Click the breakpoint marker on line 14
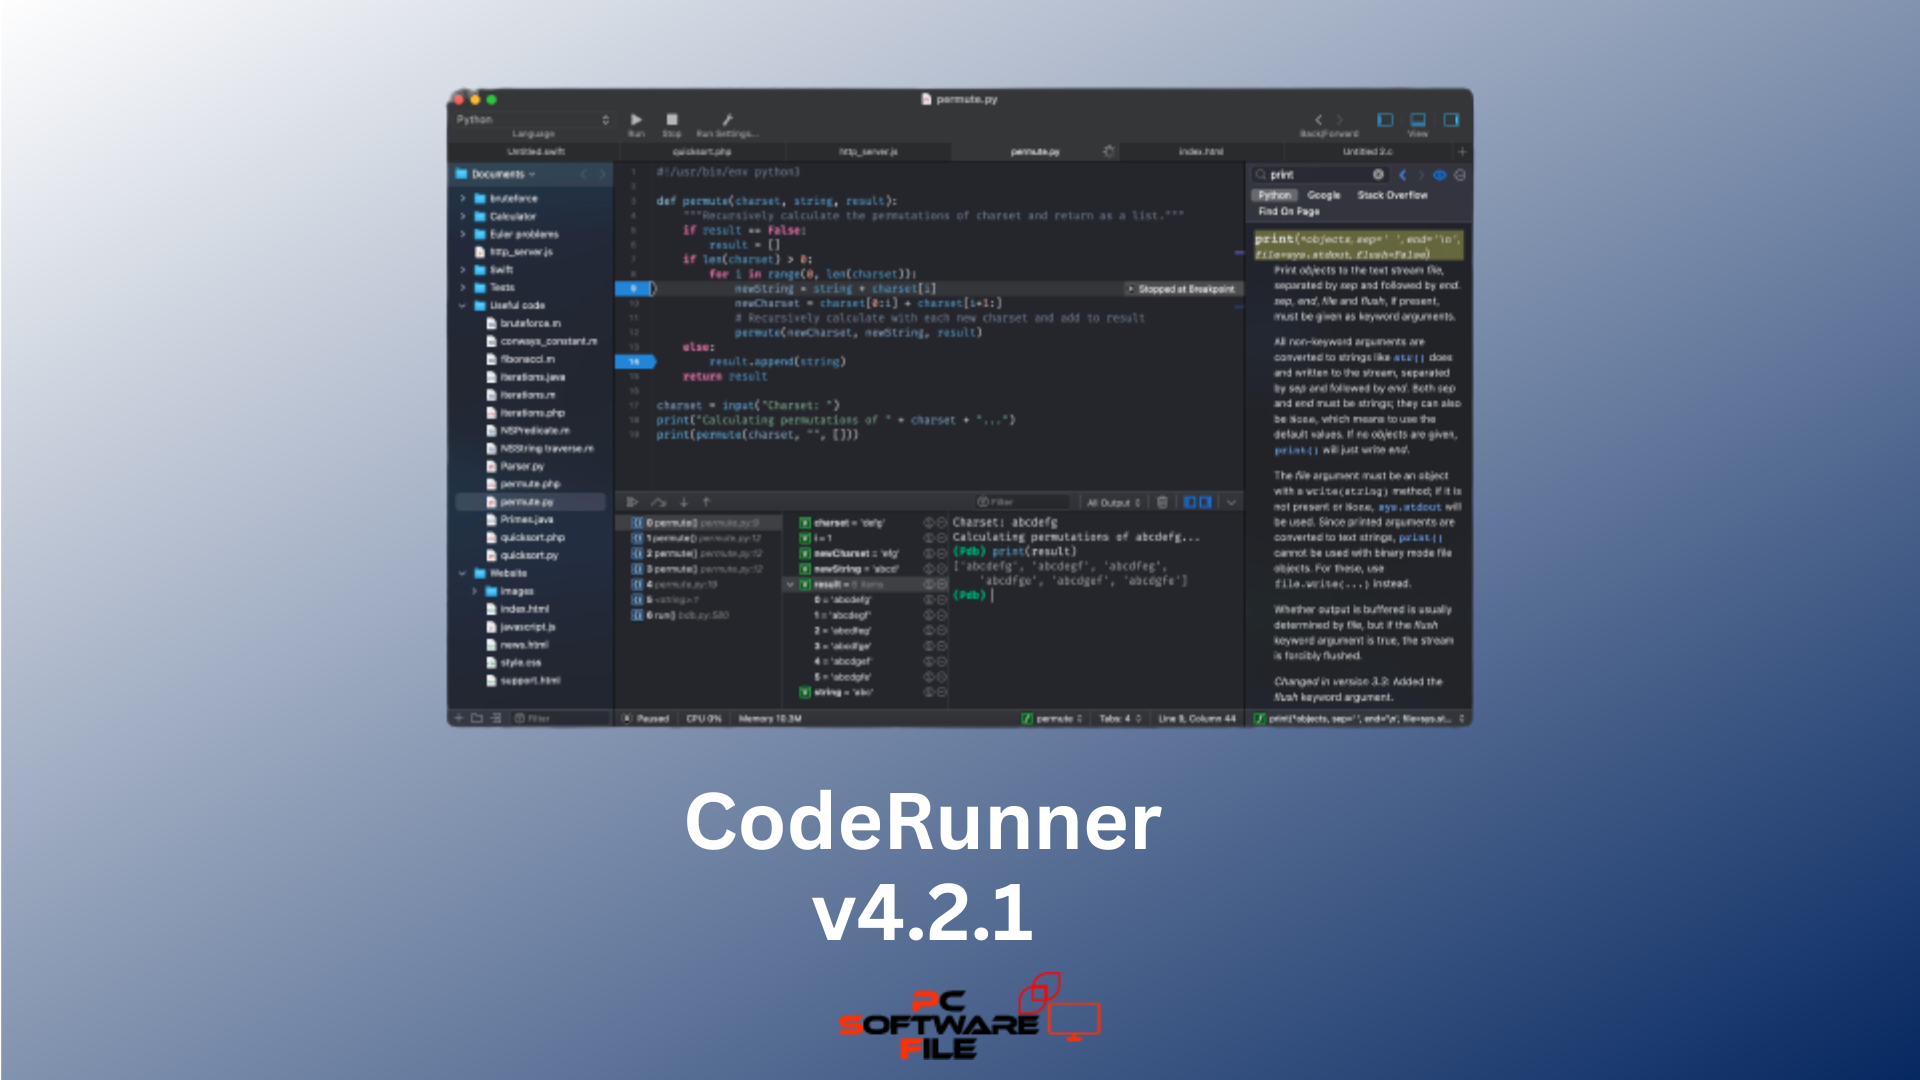Image resolution: width=1920 pixels, height=1080 pixels. [x=634, y=362]
